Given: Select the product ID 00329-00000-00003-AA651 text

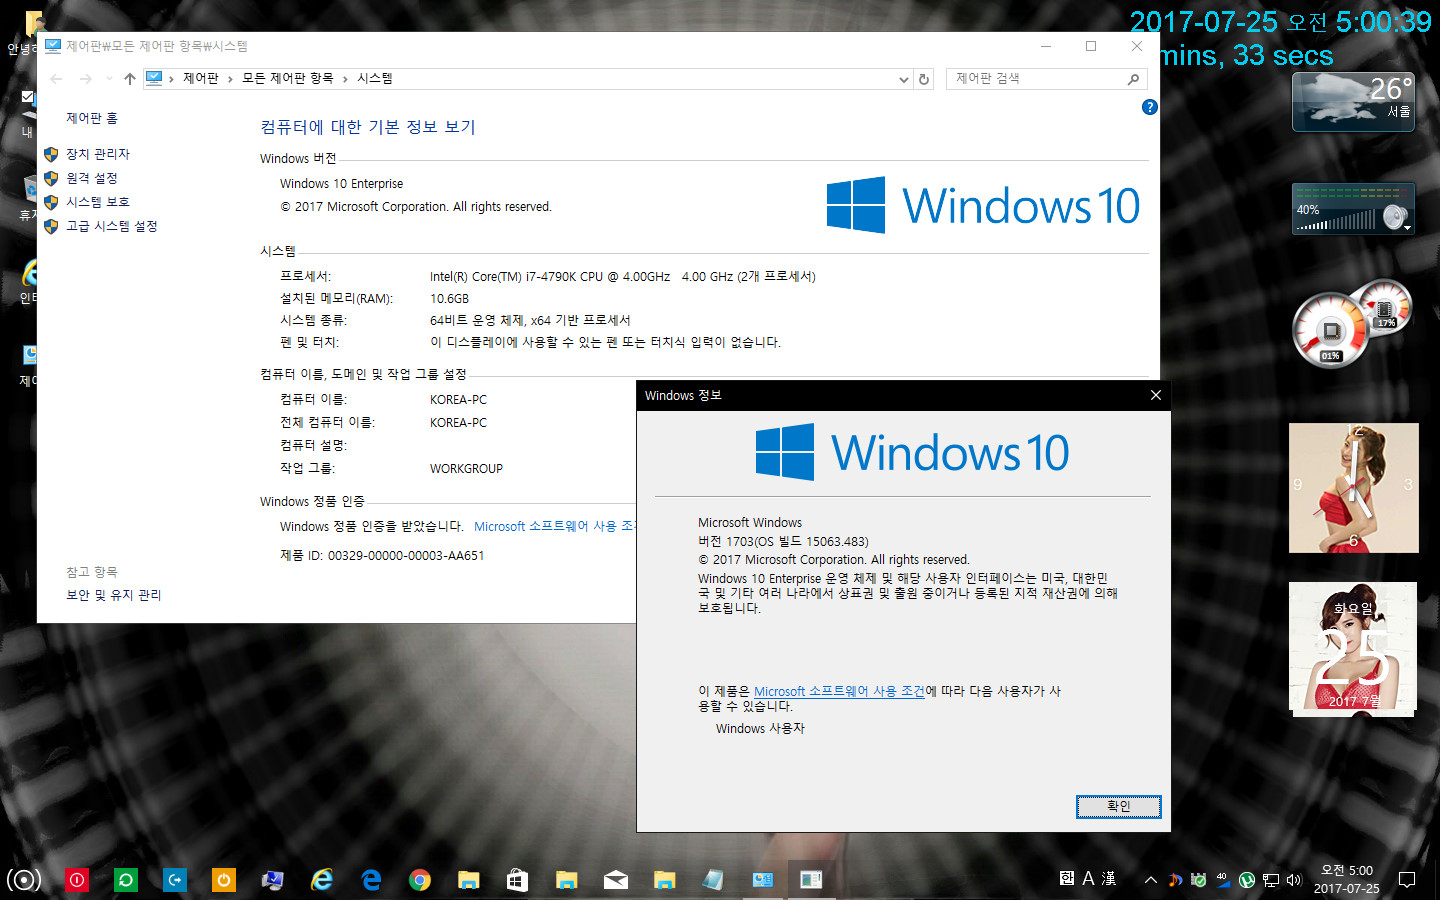Looking at the screenshot, I should click(406, 556).
